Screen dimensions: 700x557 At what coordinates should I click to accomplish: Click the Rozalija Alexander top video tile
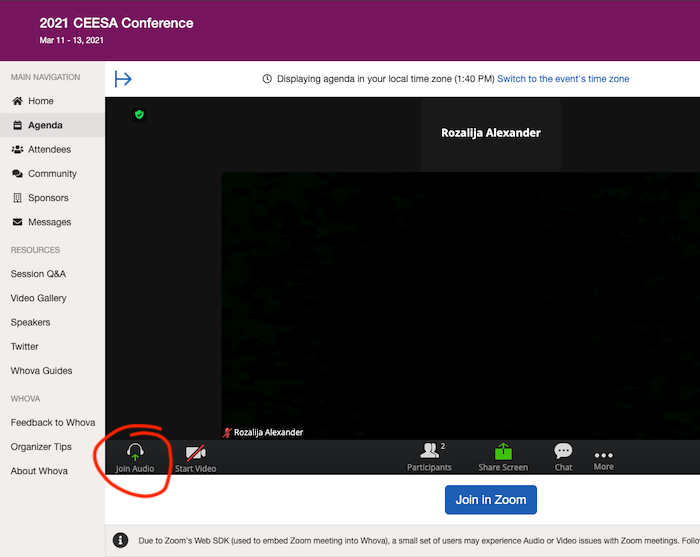491,134
